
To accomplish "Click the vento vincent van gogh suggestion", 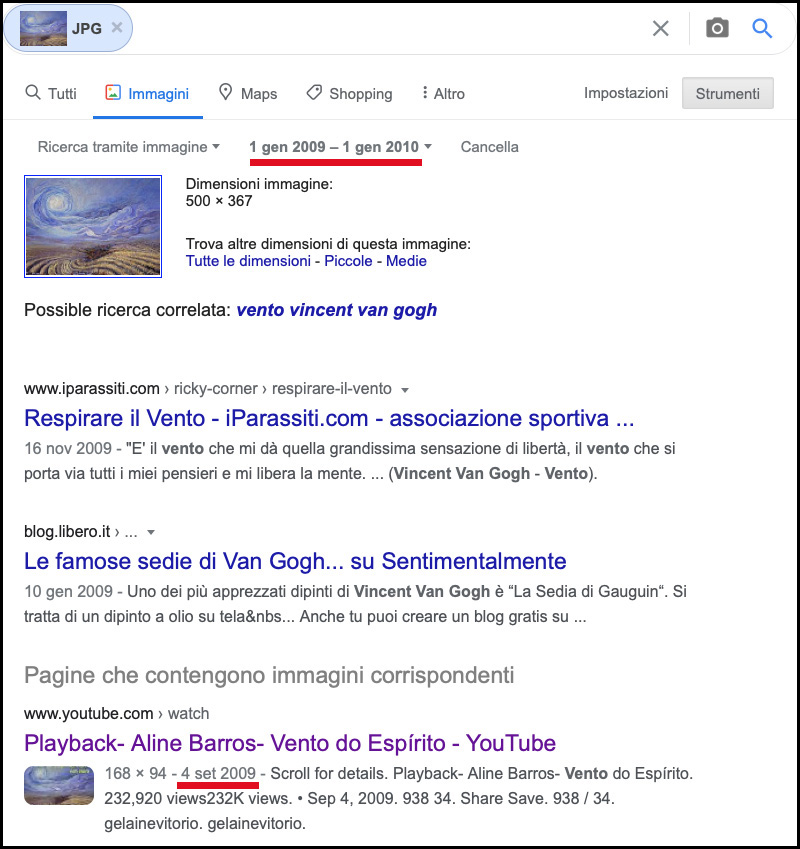I will (337, 310).
